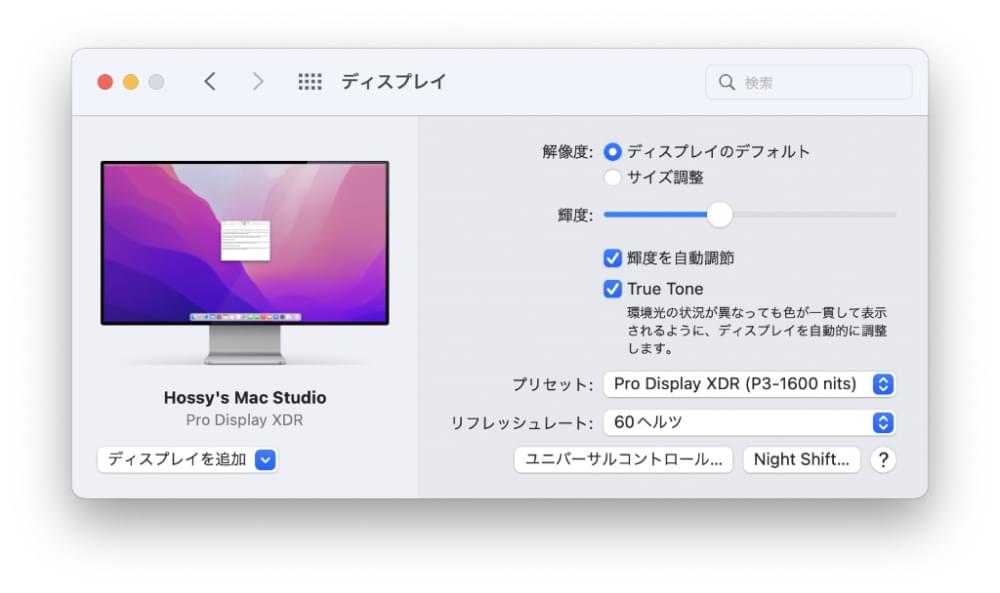Close the window with the red button

pos(105,82)
